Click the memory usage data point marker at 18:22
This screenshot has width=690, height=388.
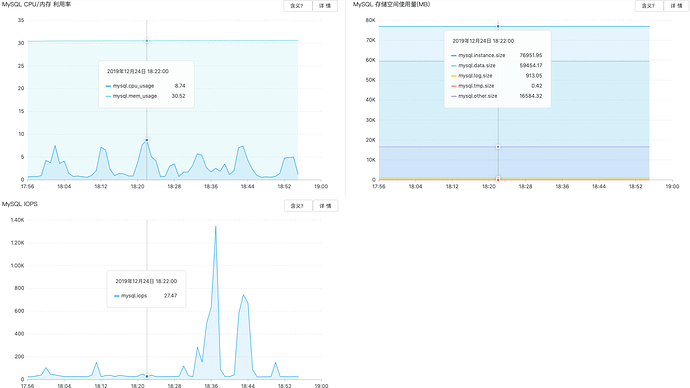coord(147,41)
